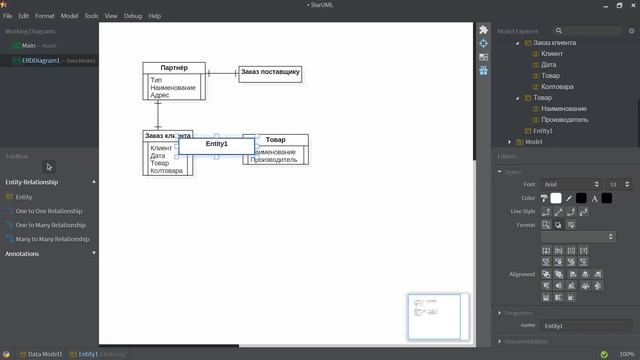The height and width of the screenshot is (360, 640).
Task: Expand the Annotations toolbox section
Action: (94, 253)
